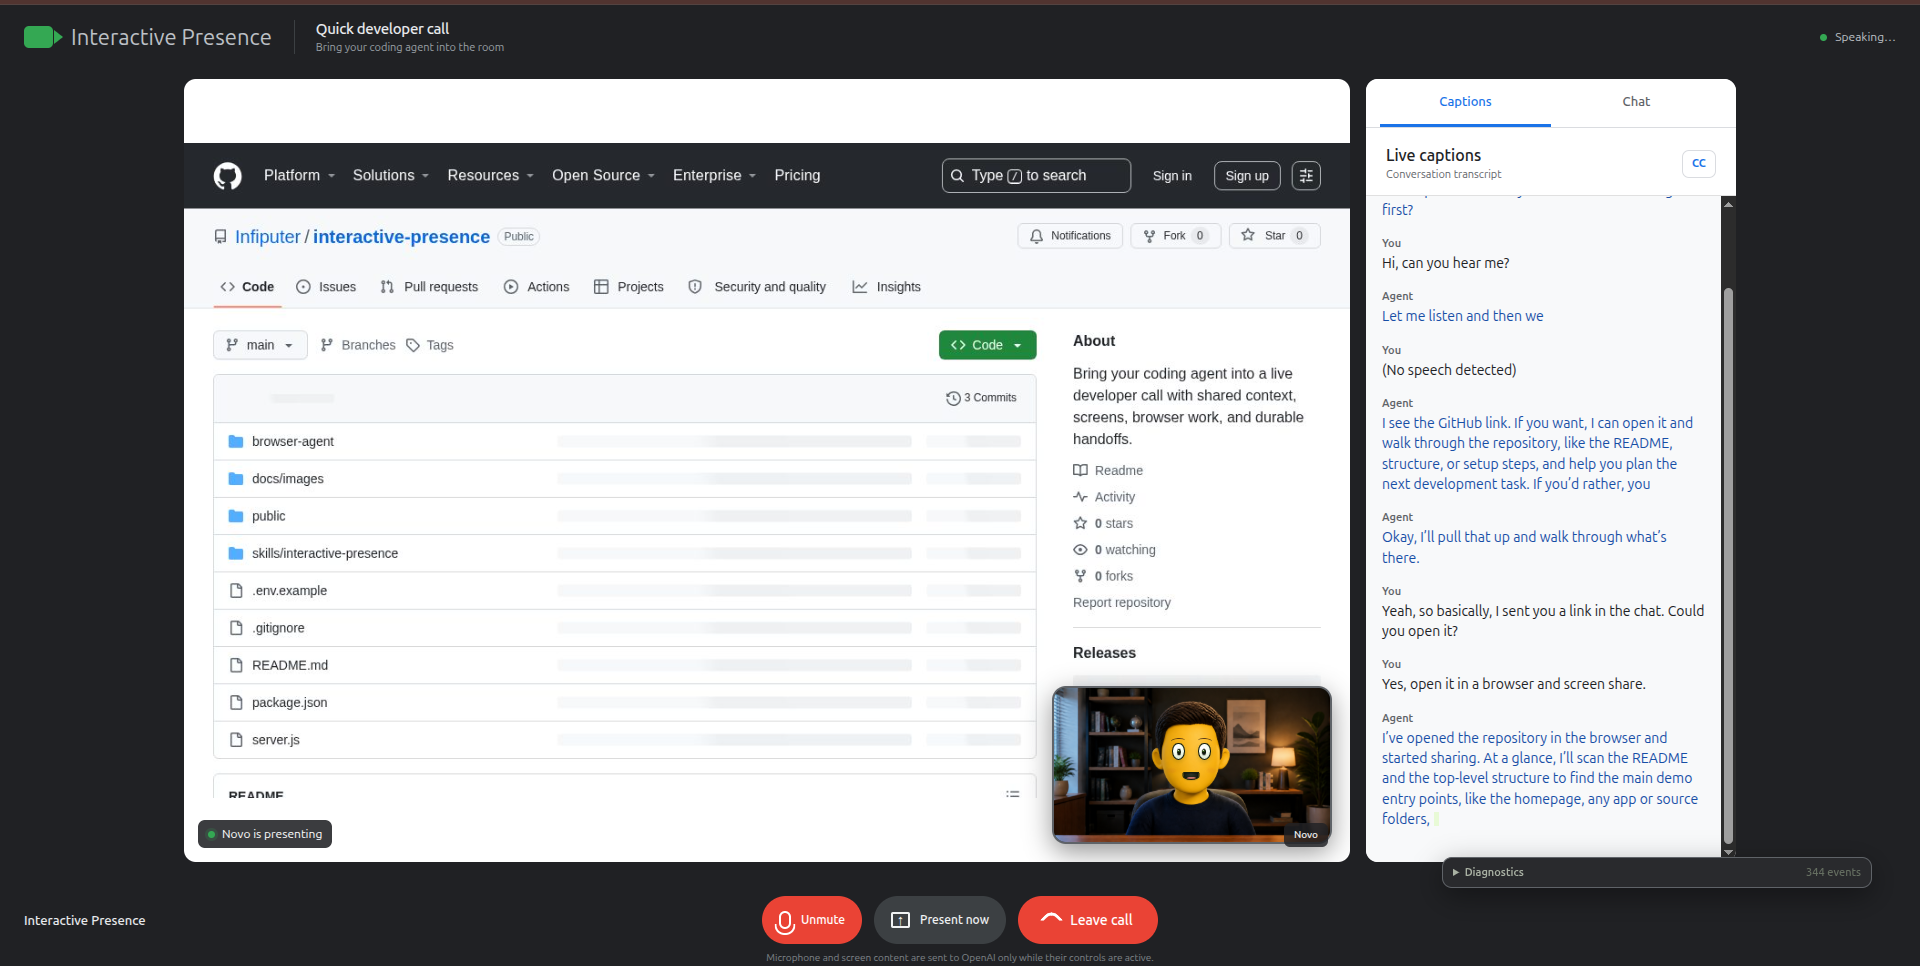Click the green Interactive Presence camera logo
The width and height of the screenshot is (1920, 966).
pos(43,37)
